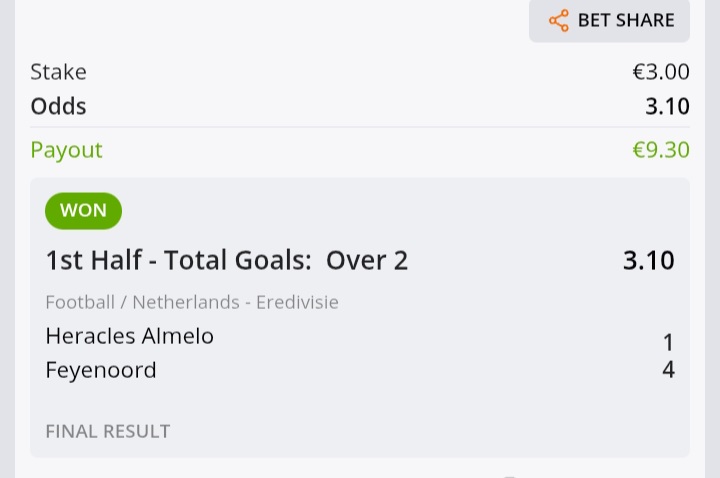Click the Over 2 selection text
720x478 pixels.
[367, 260]
